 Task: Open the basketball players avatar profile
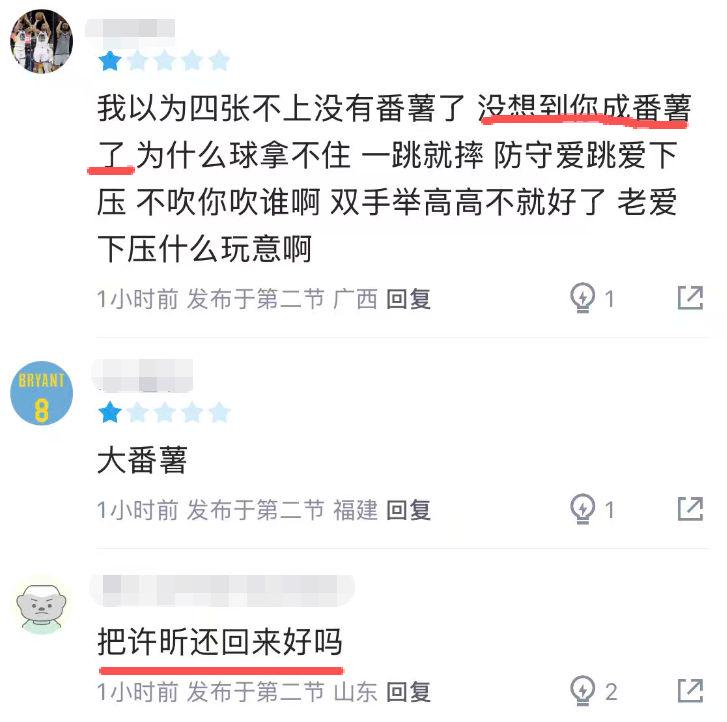point(41,41)
